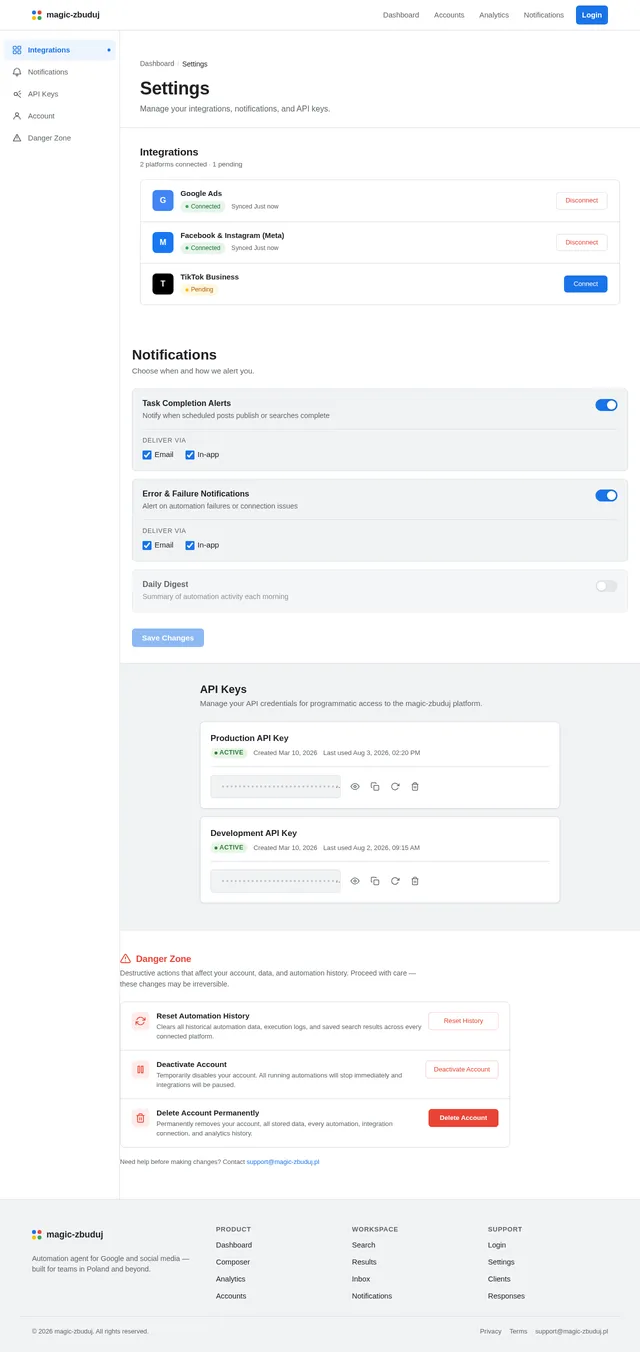Click the key icon beside API Keys

click(17, 94)
